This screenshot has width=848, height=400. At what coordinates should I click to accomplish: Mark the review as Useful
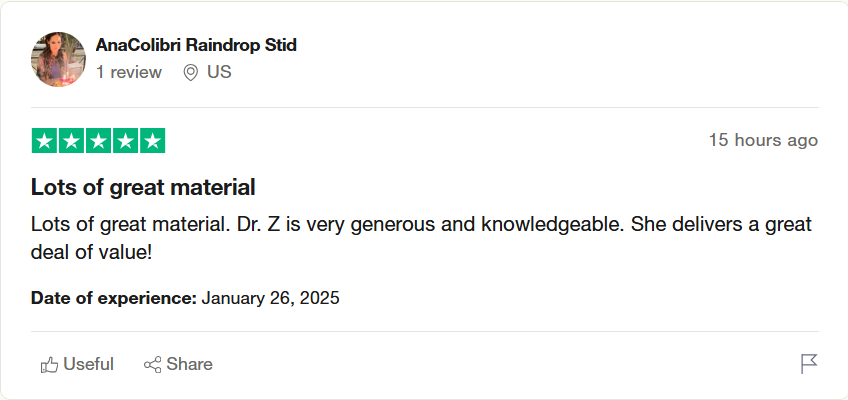(77, 364)
